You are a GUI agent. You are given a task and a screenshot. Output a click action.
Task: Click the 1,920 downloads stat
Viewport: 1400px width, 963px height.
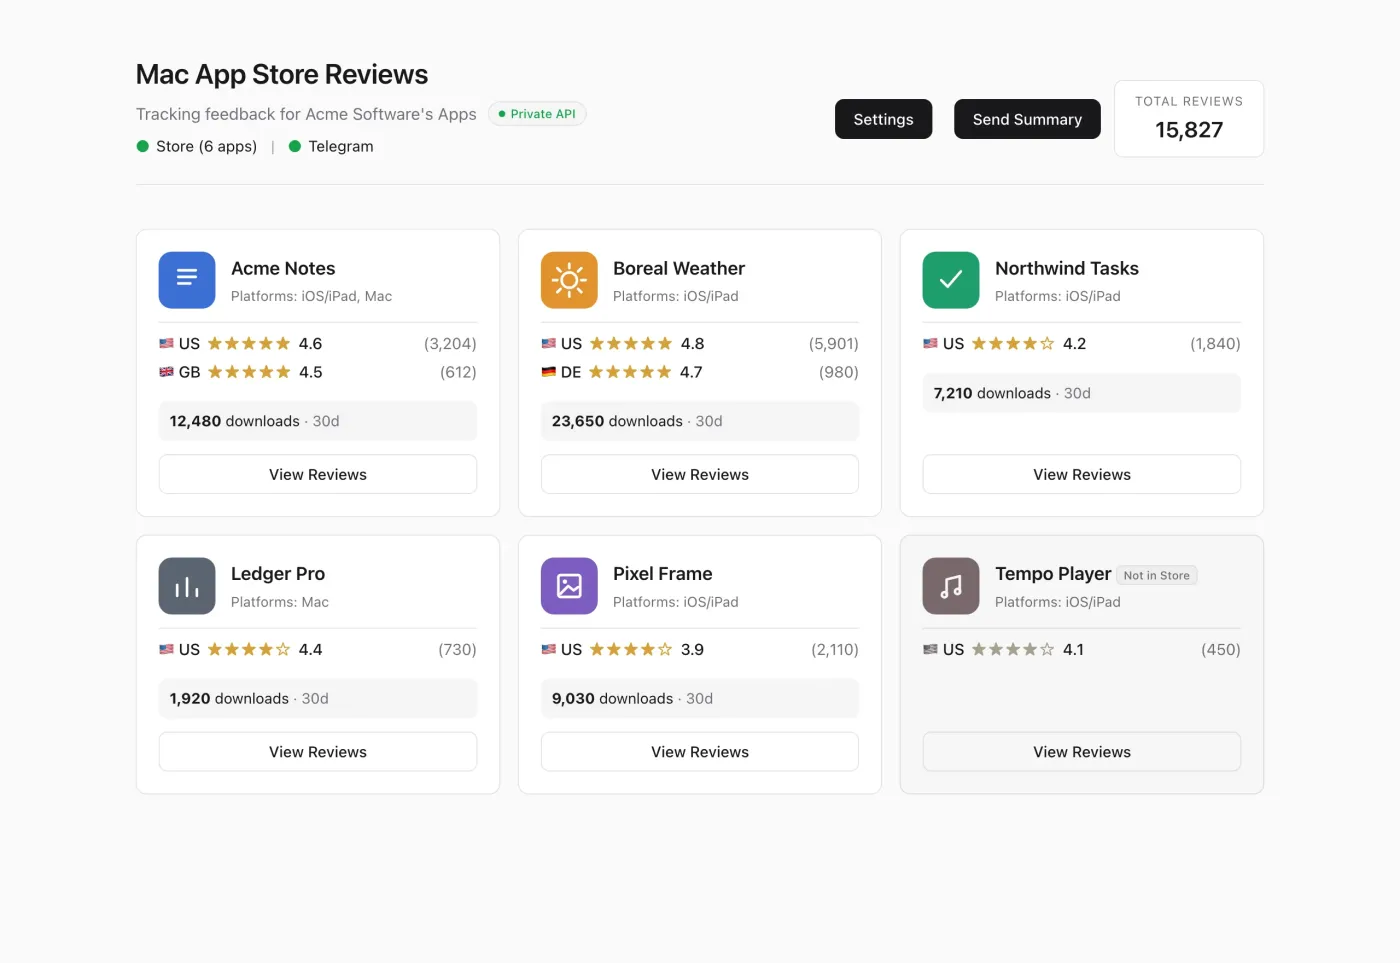318,698
